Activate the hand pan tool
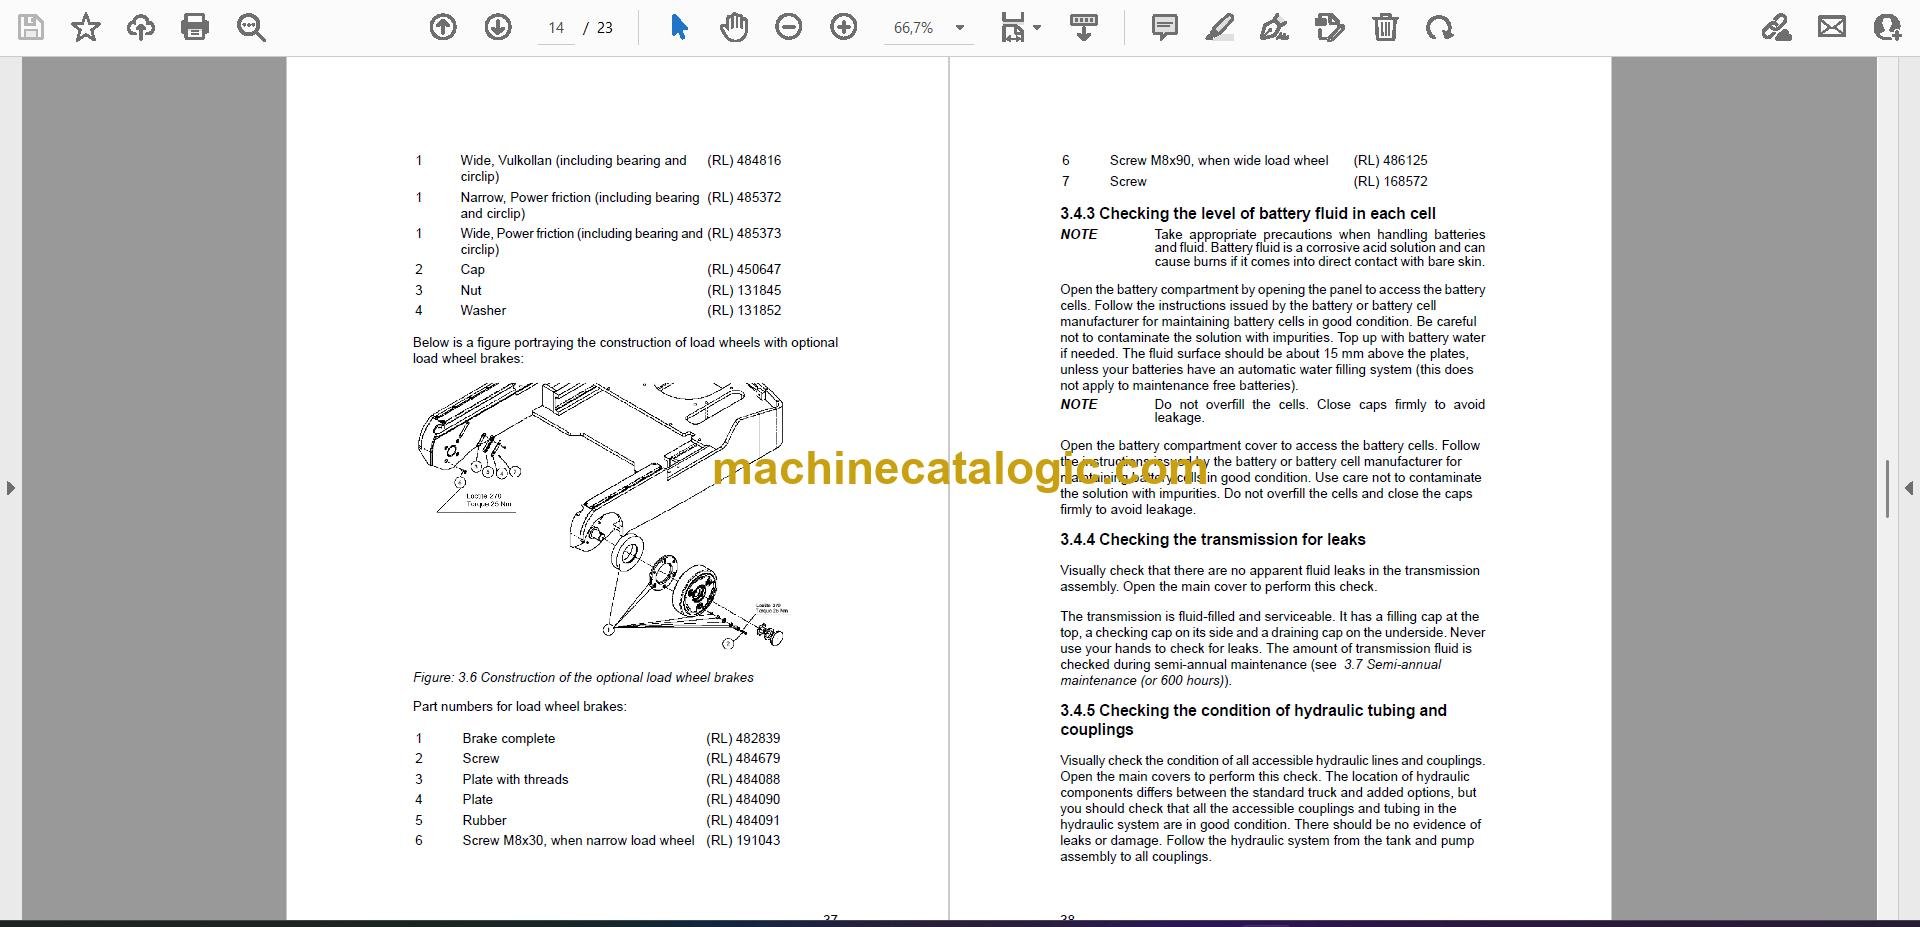The height and width of the screenshot is (927, 1920). pyautogui.click(x=734, y=27)
